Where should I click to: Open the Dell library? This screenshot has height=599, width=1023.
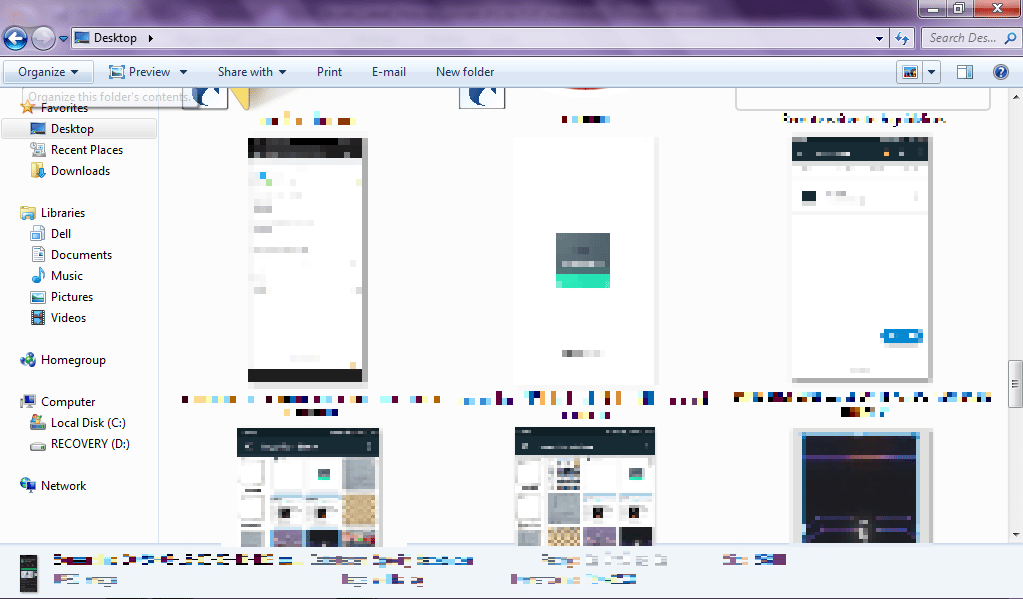(x=61, y=234)
